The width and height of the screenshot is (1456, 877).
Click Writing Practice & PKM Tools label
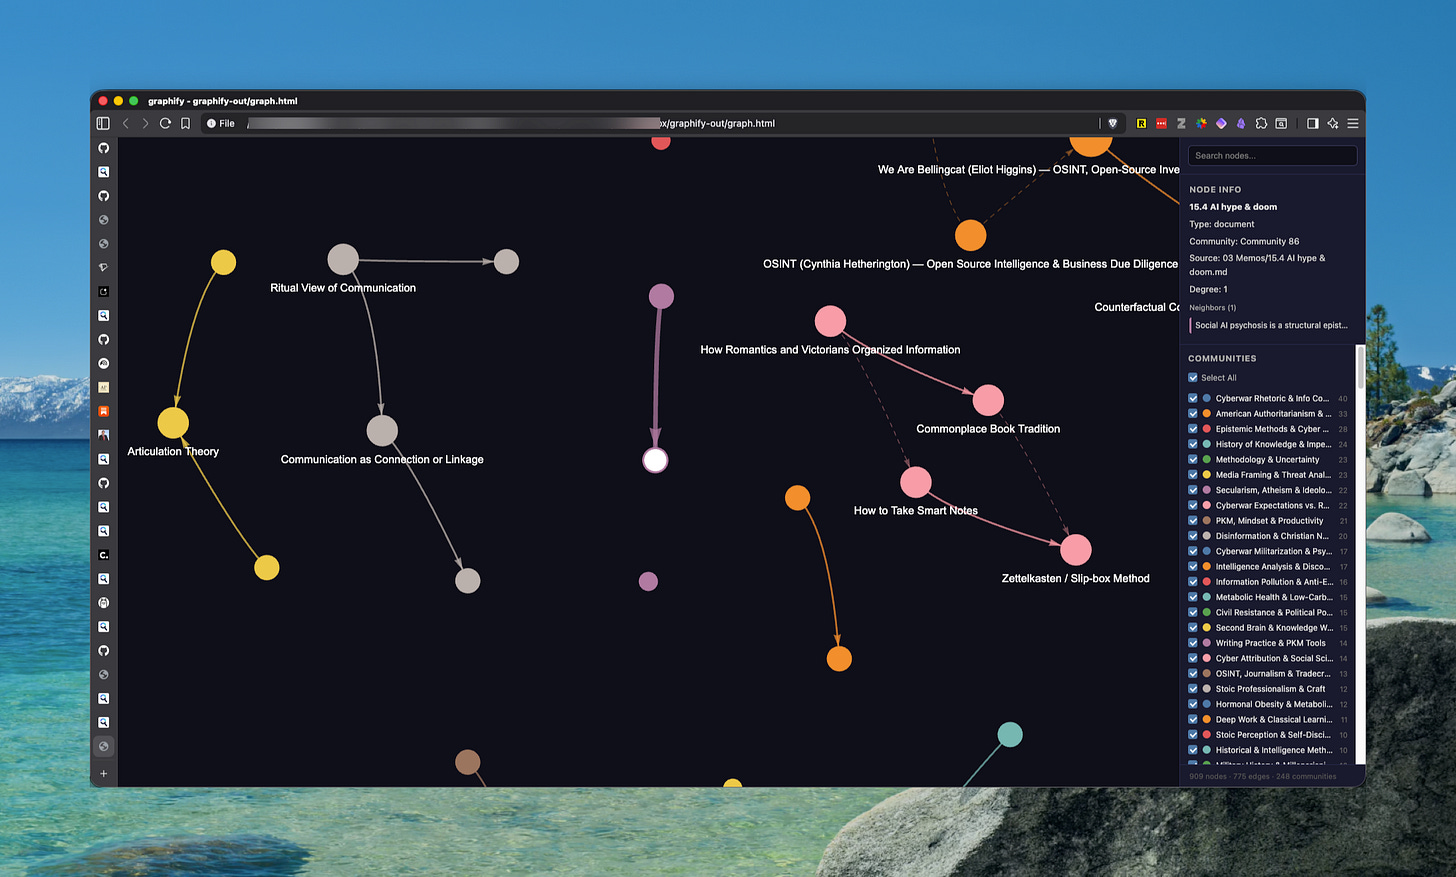click(1271, 643)
